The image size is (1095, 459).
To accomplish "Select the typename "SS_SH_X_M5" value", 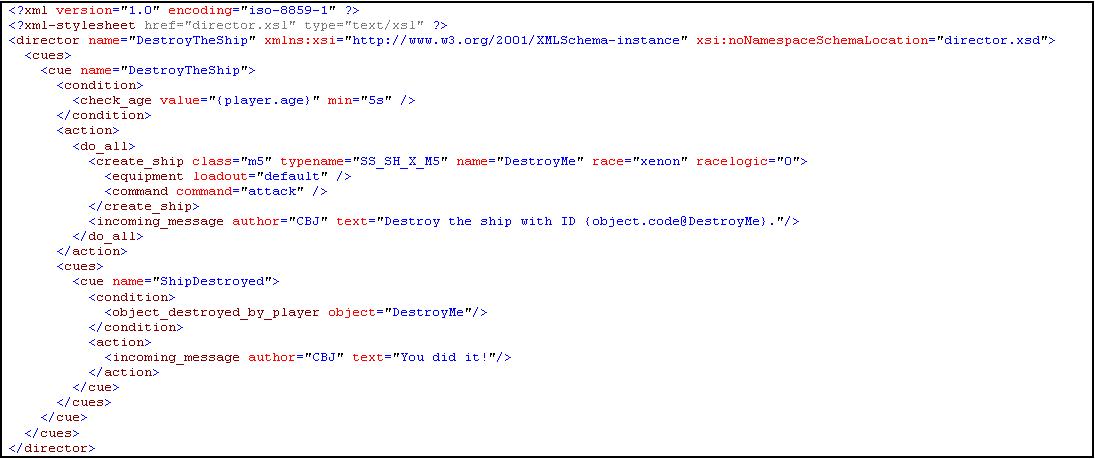I will tap(398, 161).
